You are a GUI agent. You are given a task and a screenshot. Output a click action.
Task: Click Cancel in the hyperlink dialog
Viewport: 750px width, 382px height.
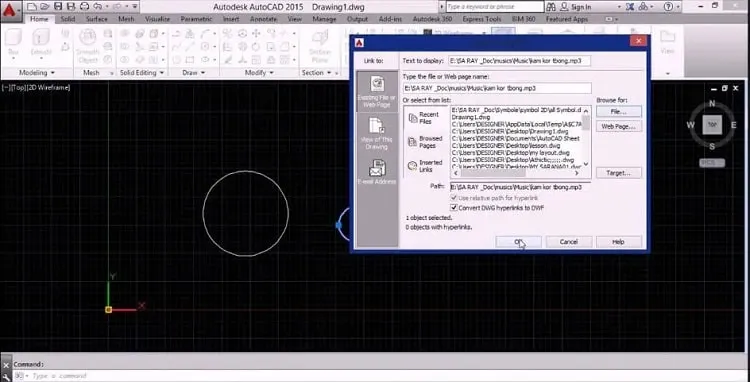(x=569, y=242)
